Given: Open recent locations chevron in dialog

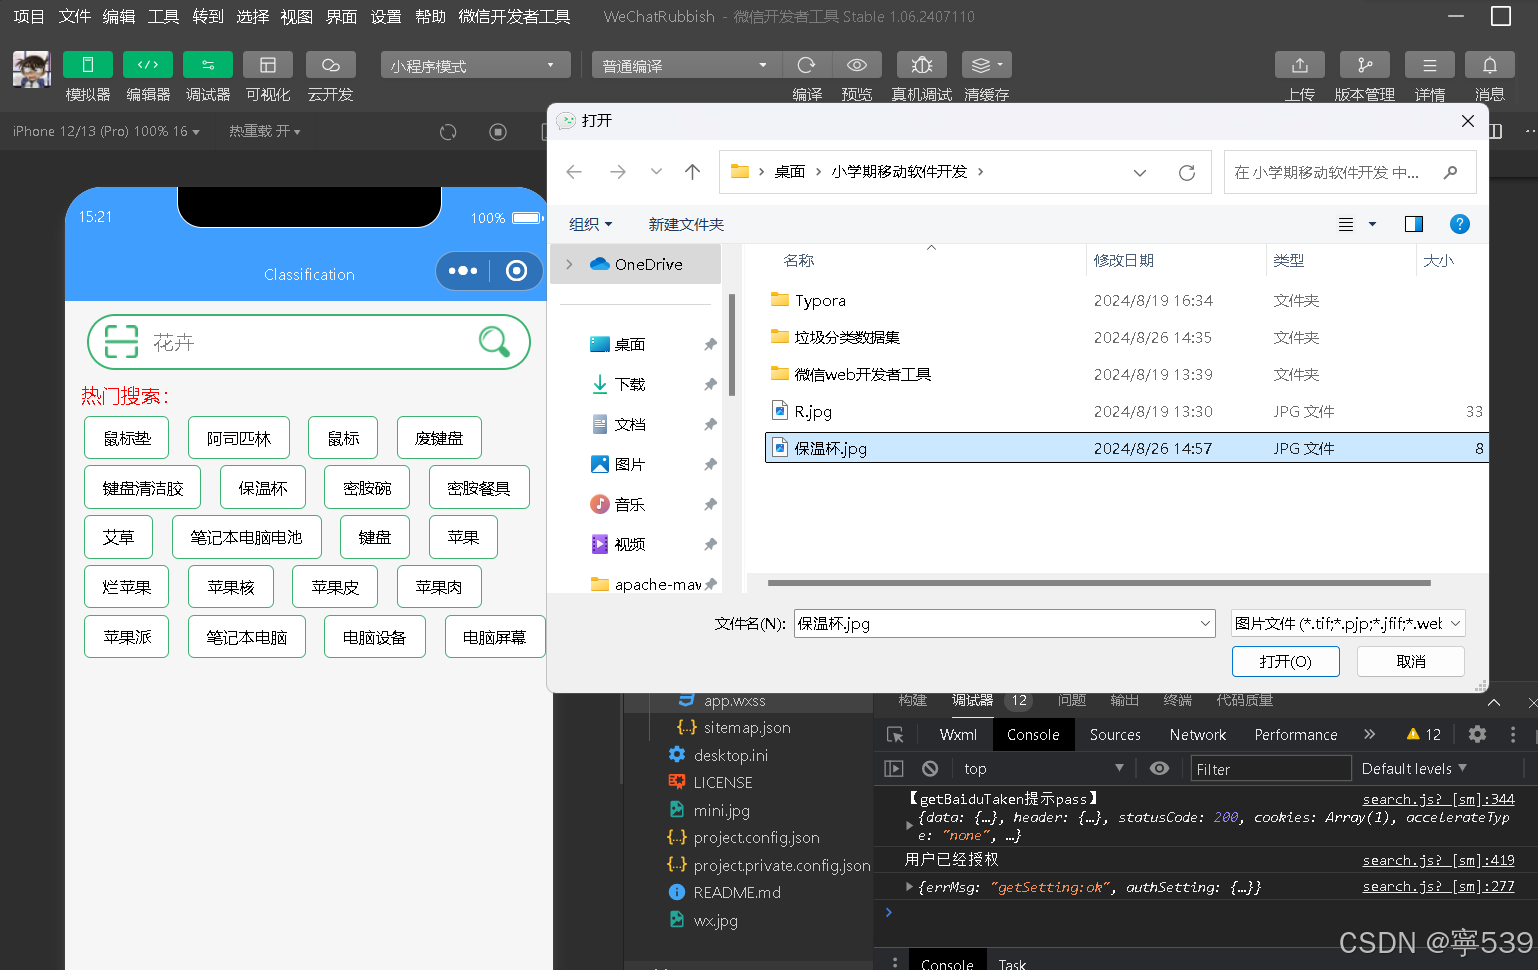Looking at the screenshot, I should coord(656,172).
